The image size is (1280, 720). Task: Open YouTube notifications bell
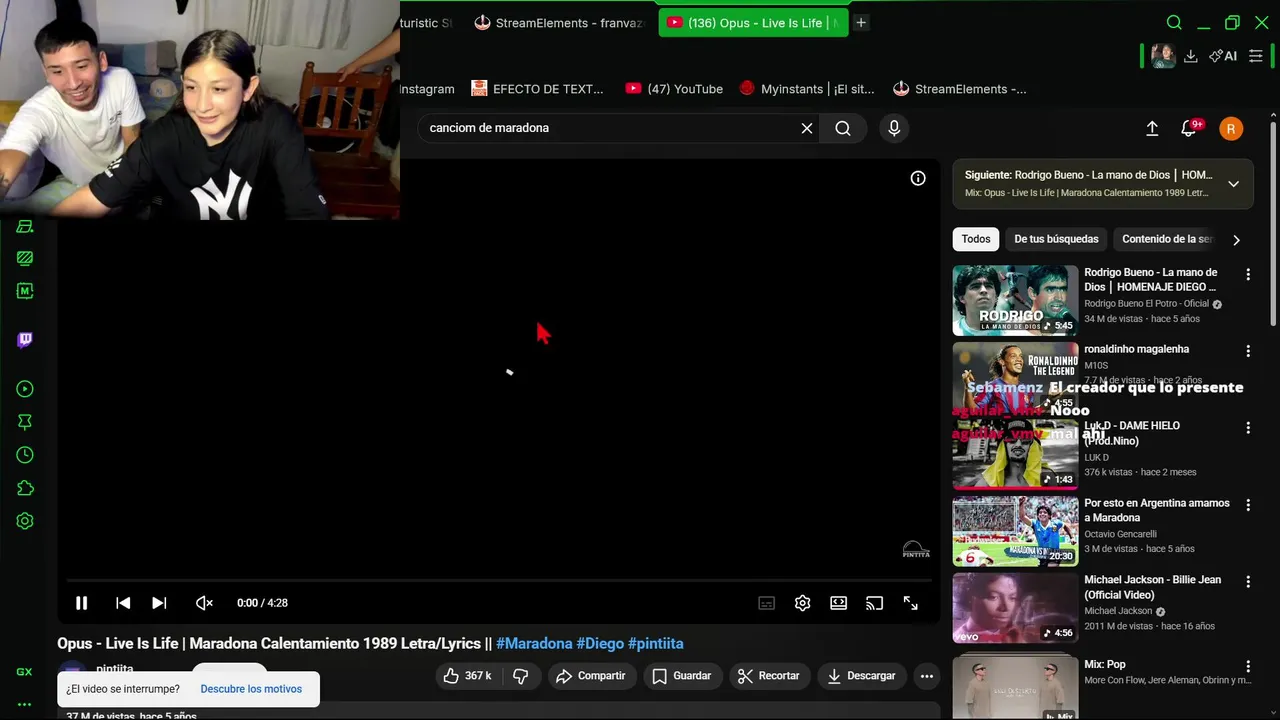(x=1189, y=128)
